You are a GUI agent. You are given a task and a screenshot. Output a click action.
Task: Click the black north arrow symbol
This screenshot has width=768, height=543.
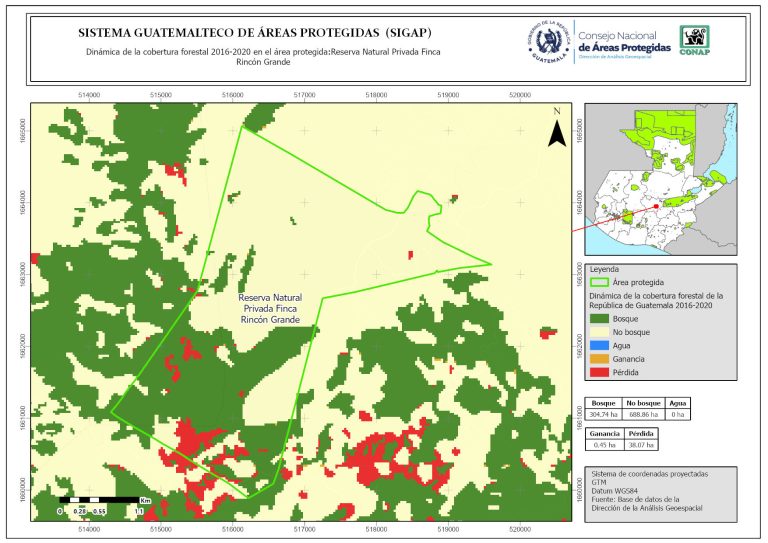pyautogui.click(x=556, y=130)
